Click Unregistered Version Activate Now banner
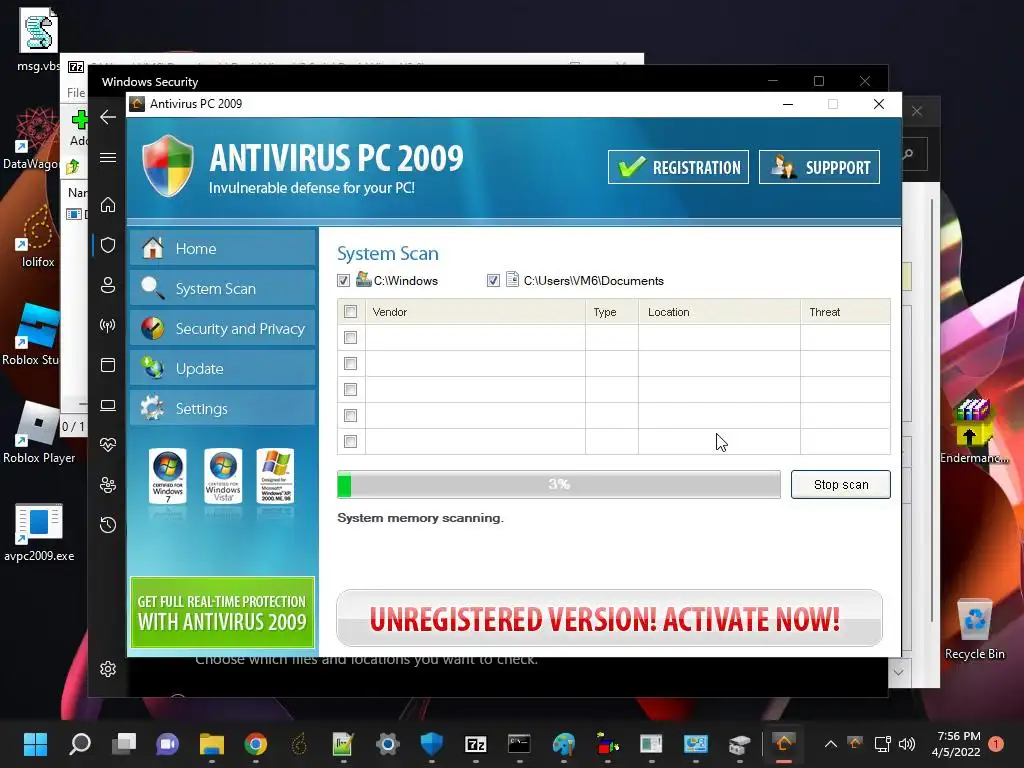This screenshot has width=1024, height=768. coord(609,618)
